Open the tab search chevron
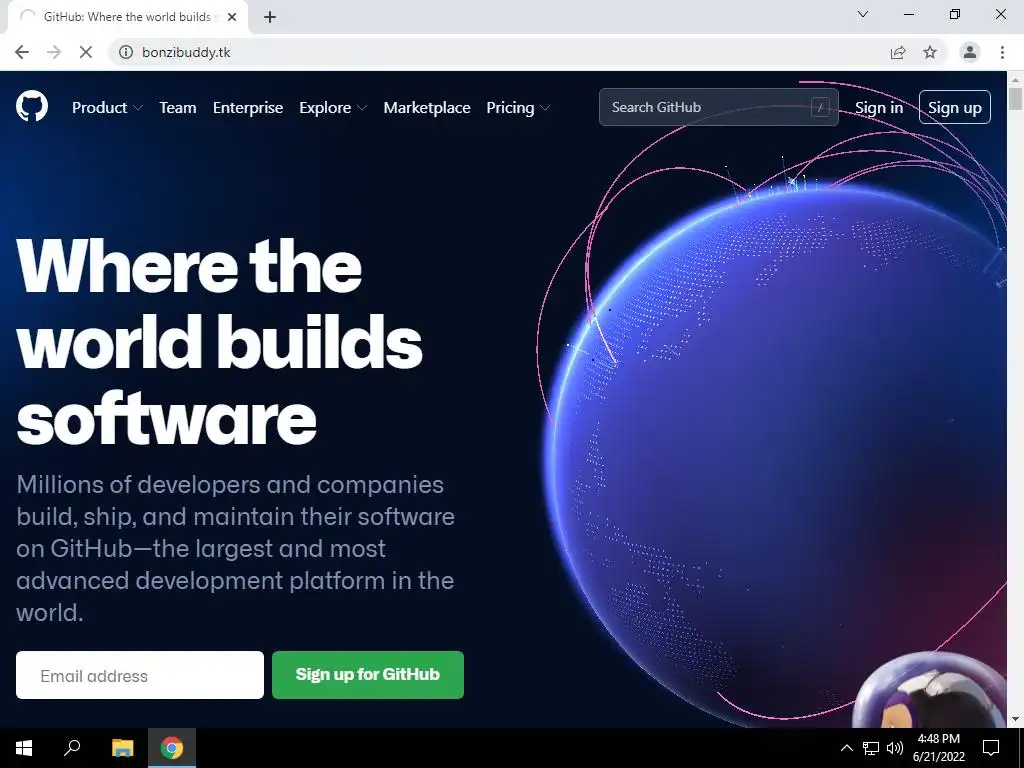The height and width of the screenshot is (768, 1024). (x=863, y=14)
